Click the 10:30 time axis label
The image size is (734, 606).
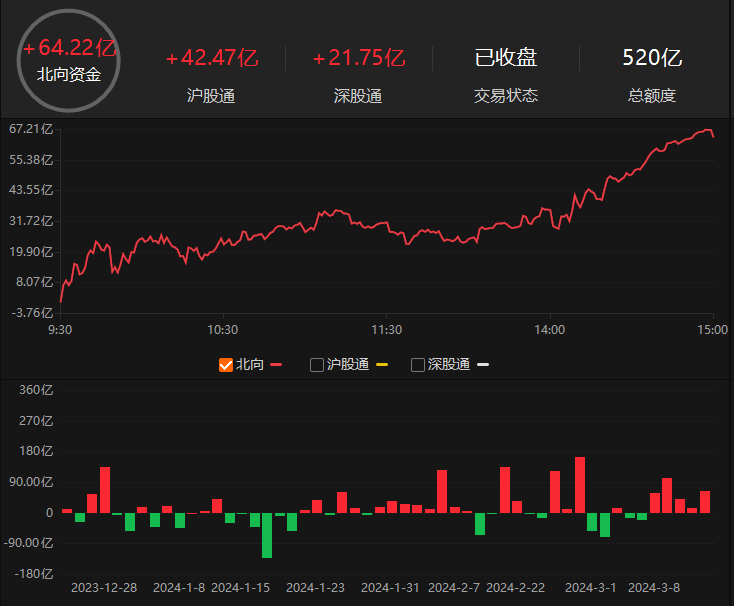(223, 330)
